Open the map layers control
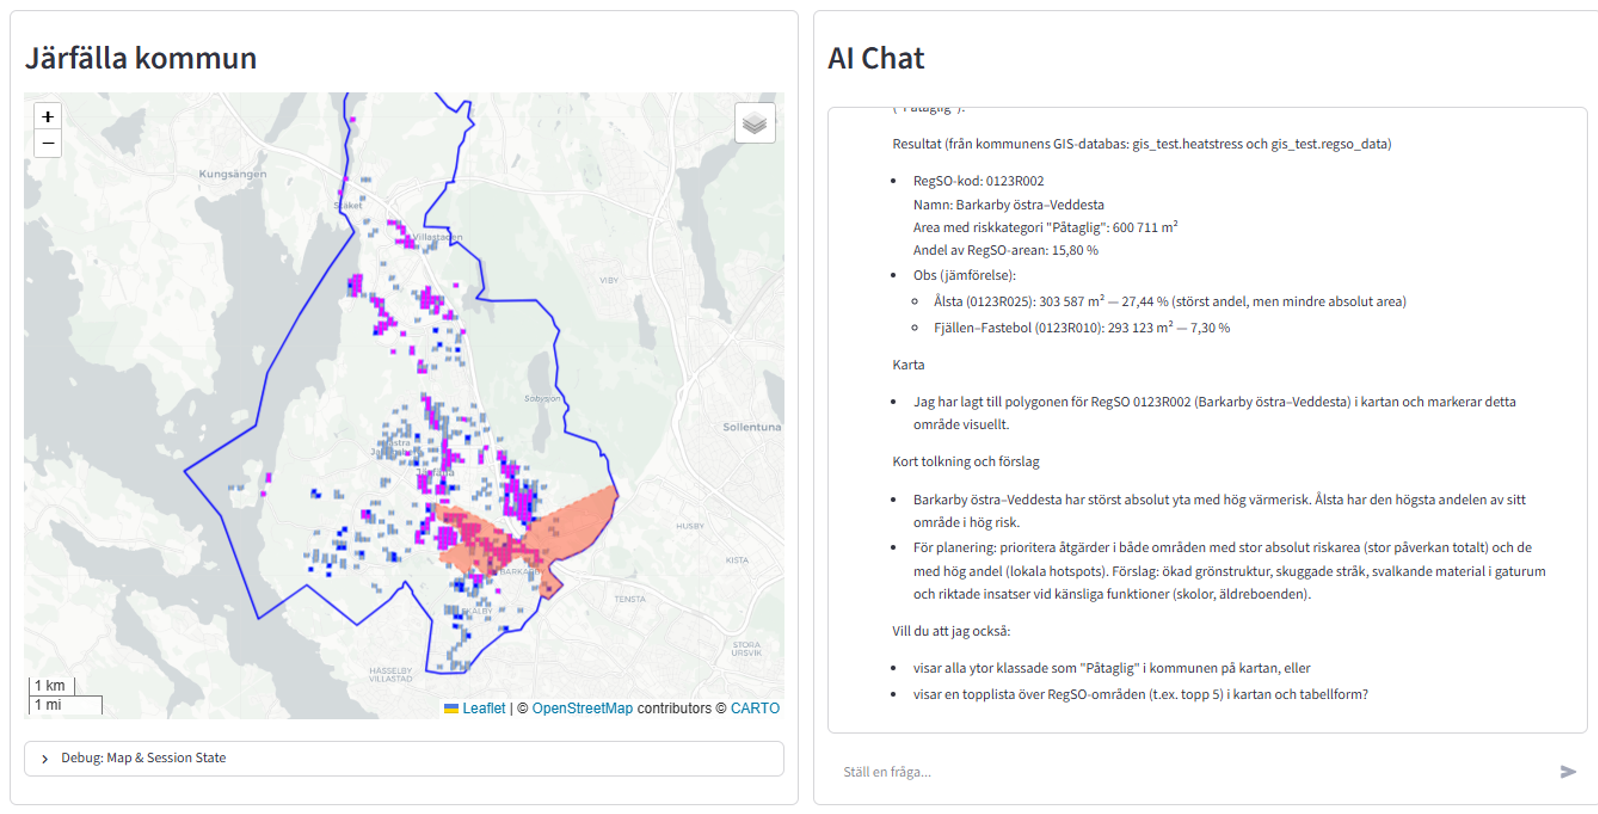This screenshot has height=814, width=1598. pos(754,124)
